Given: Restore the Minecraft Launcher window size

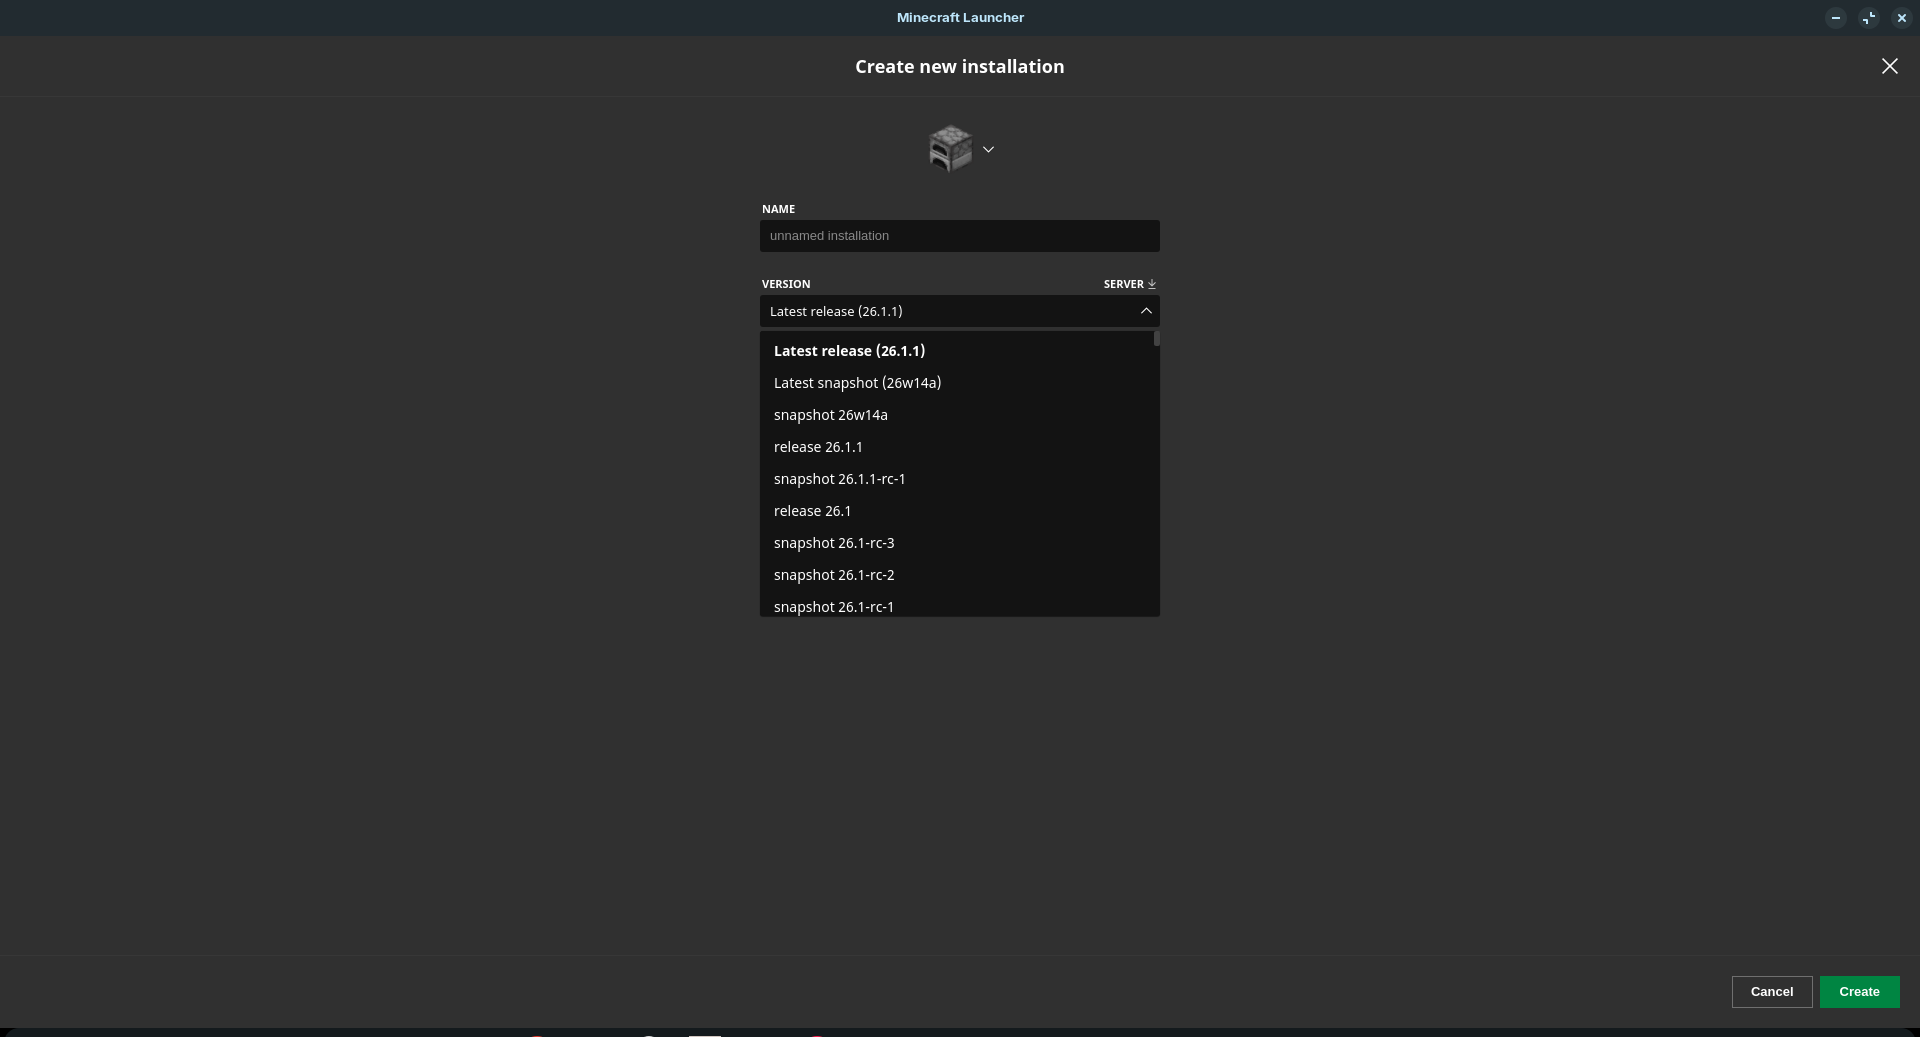Looking at the screenshot, I should 1869,18.
